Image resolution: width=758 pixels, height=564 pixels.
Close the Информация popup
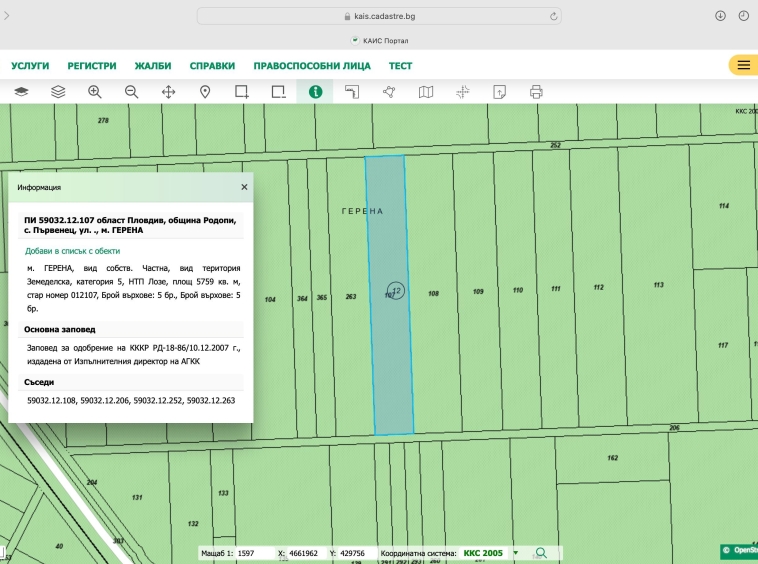(x=244, y=187)
